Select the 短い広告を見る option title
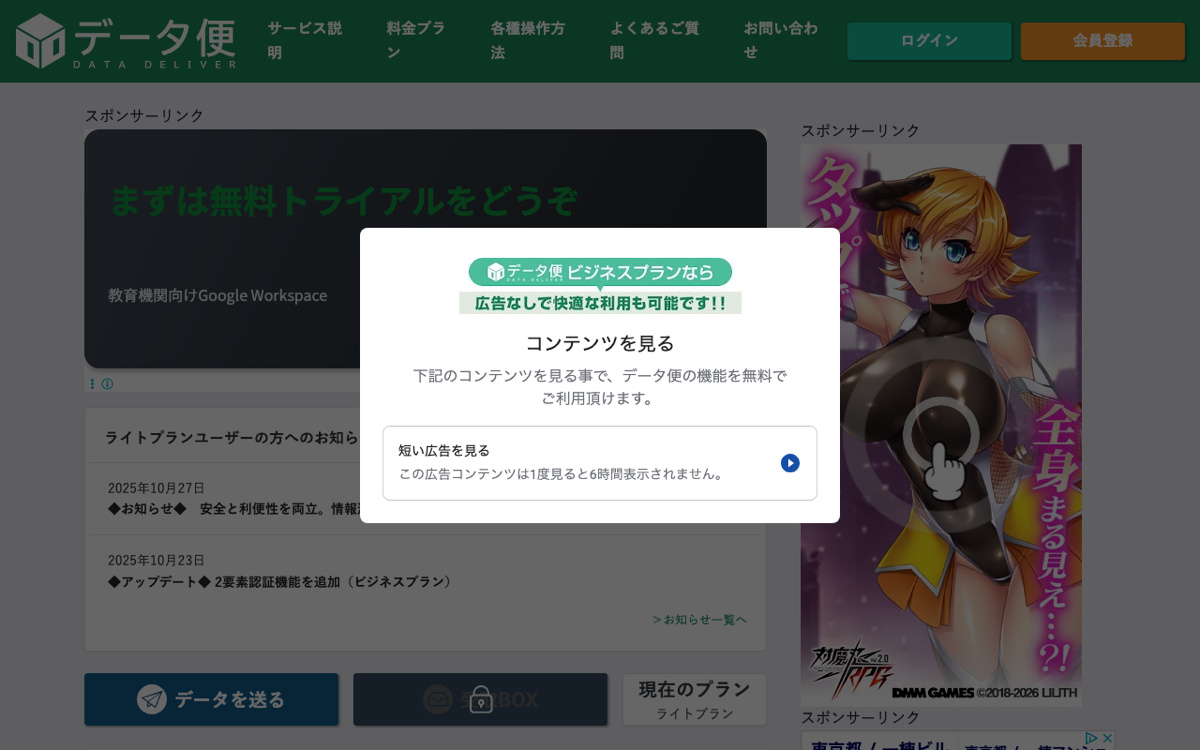Image resolution: width=1200 pixels, height=750 pixels. coord(444,450)
